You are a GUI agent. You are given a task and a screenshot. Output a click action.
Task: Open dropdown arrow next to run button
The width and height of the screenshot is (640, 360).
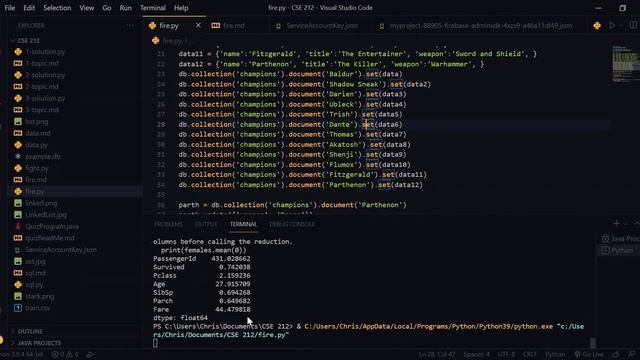(x=621, y=25)
